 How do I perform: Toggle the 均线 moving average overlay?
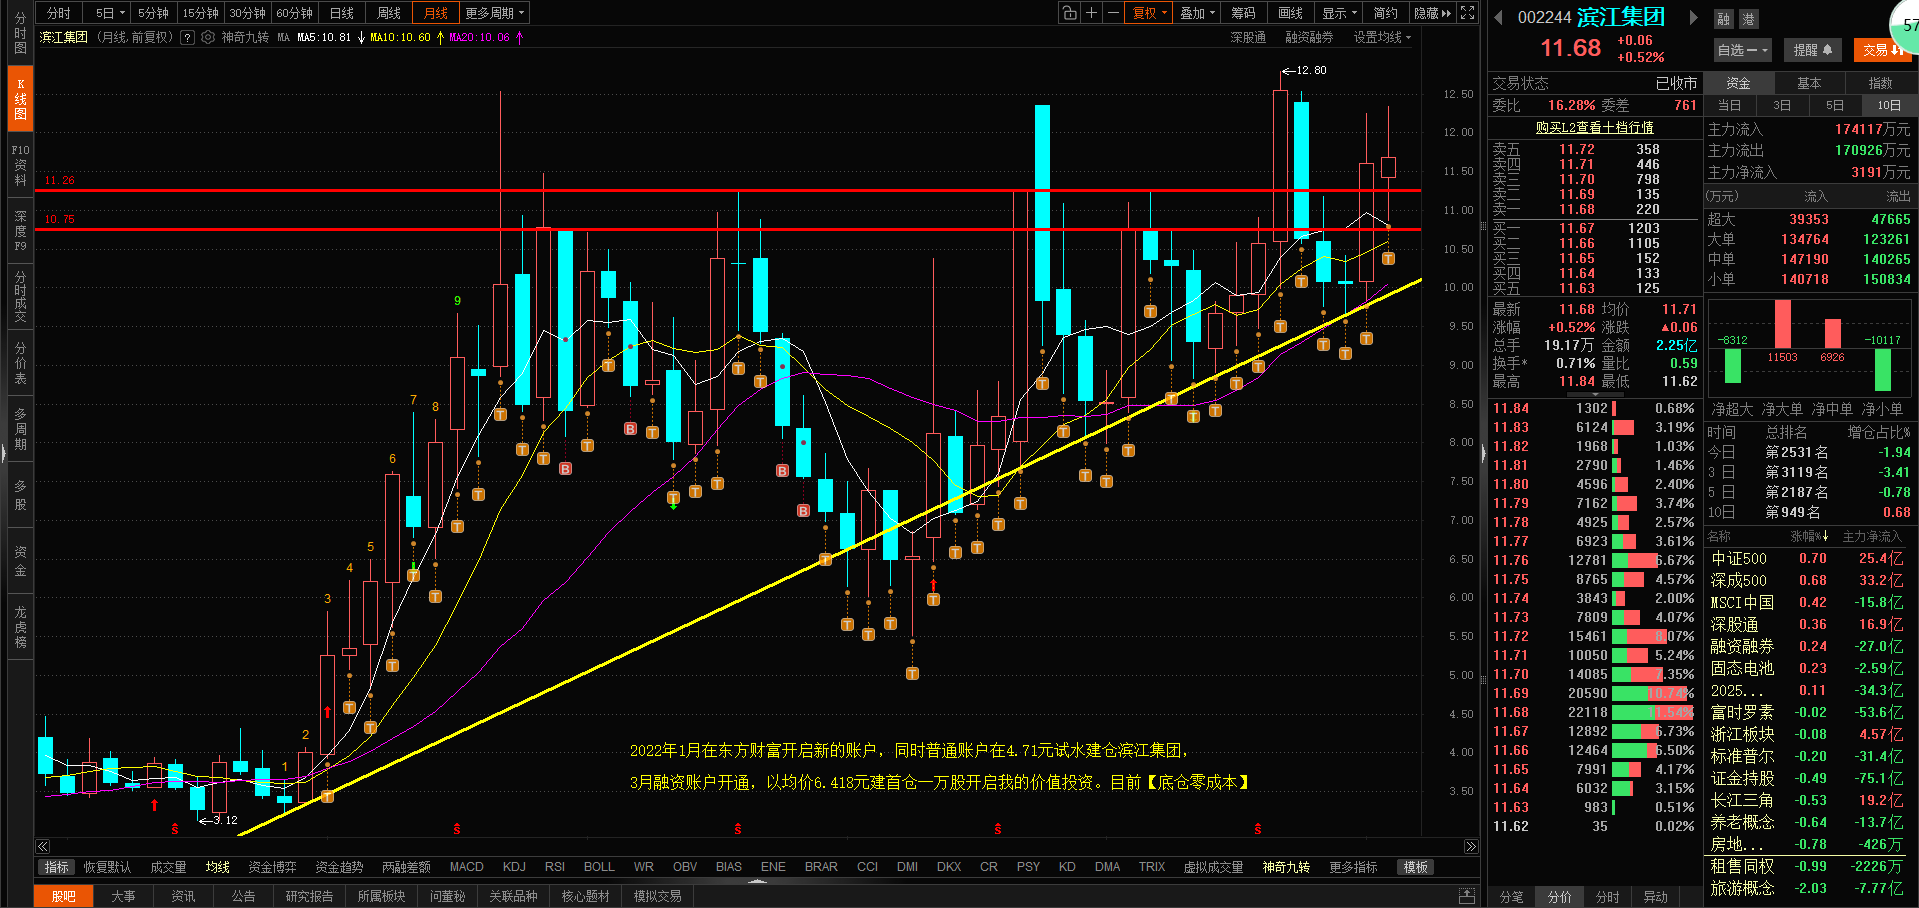[218, 867]
